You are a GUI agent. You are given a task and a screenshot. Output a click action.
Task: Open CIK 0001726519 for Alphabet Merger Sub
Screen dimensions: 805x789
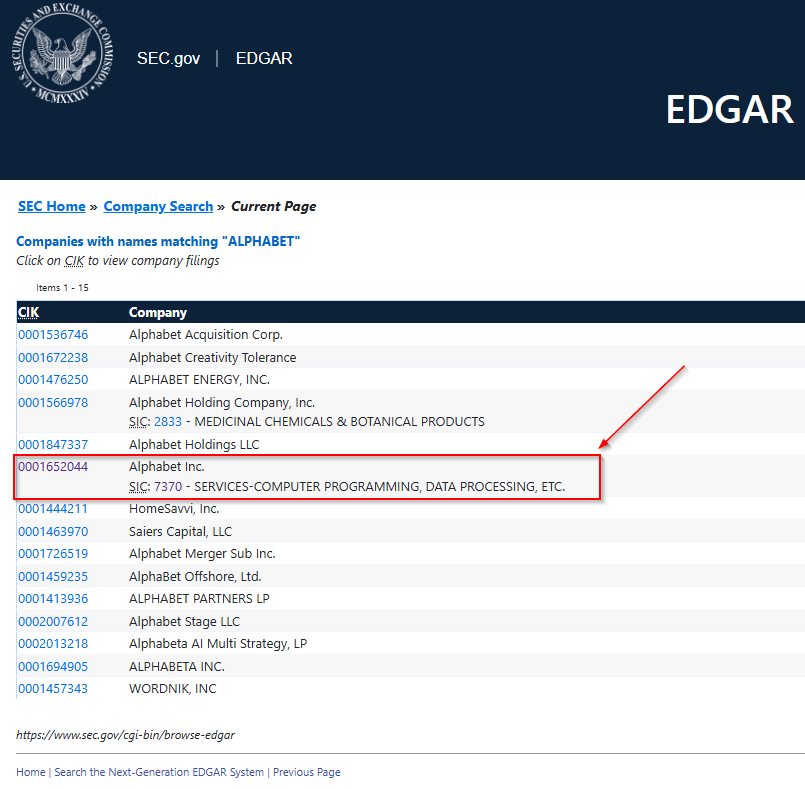(x=53, y=554)
